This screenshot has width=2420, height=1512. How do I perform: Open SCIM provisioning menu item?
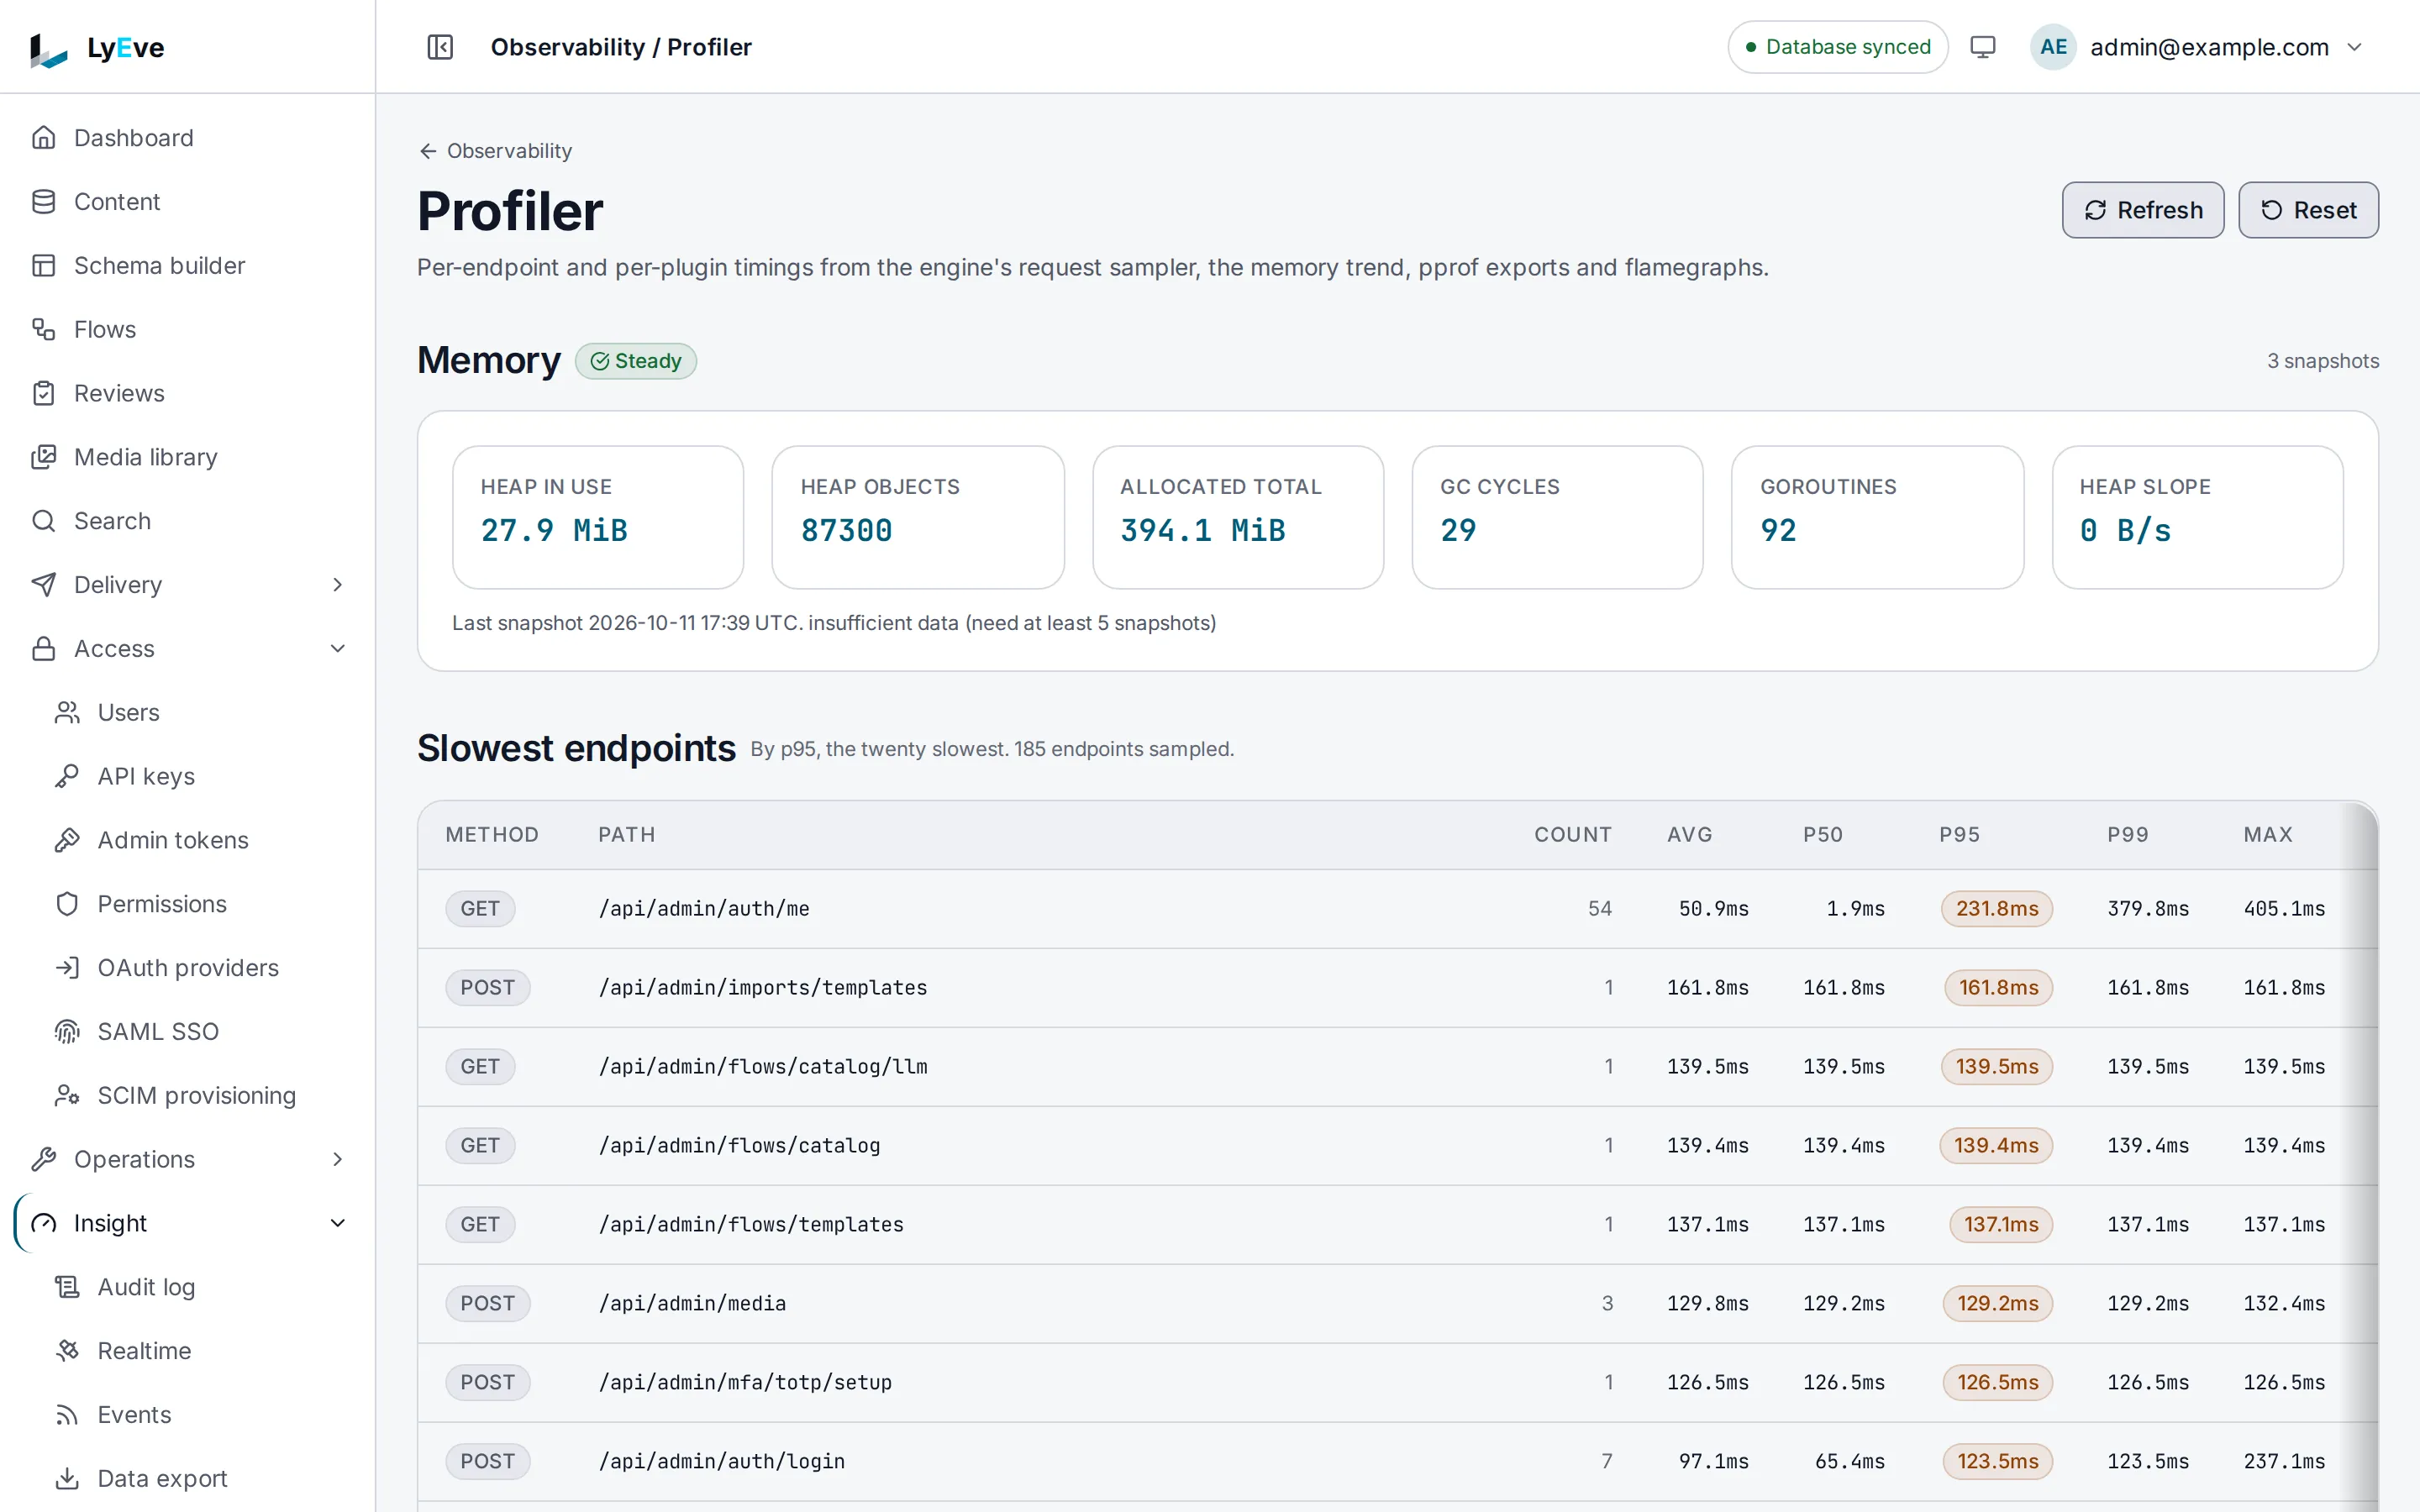pyautogui.click(x=197, y=1096)
